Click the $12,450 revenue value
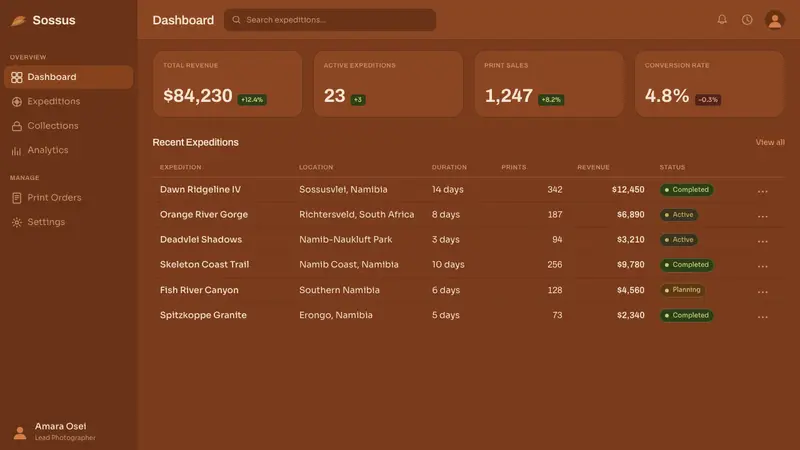This screenshot has height=450, width=800. tap(628, 189)
